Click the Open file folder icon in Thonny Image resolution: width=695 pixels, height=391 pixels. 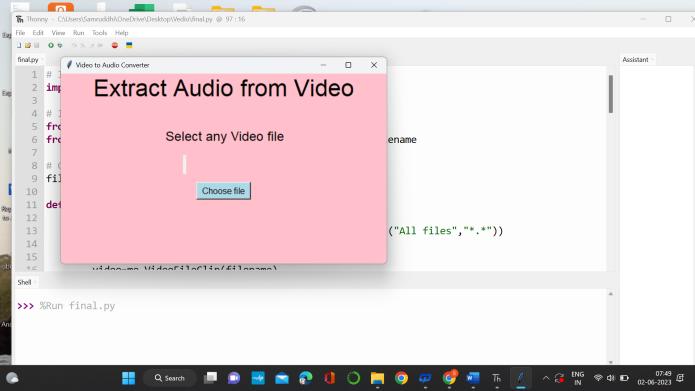coord(28,45)
